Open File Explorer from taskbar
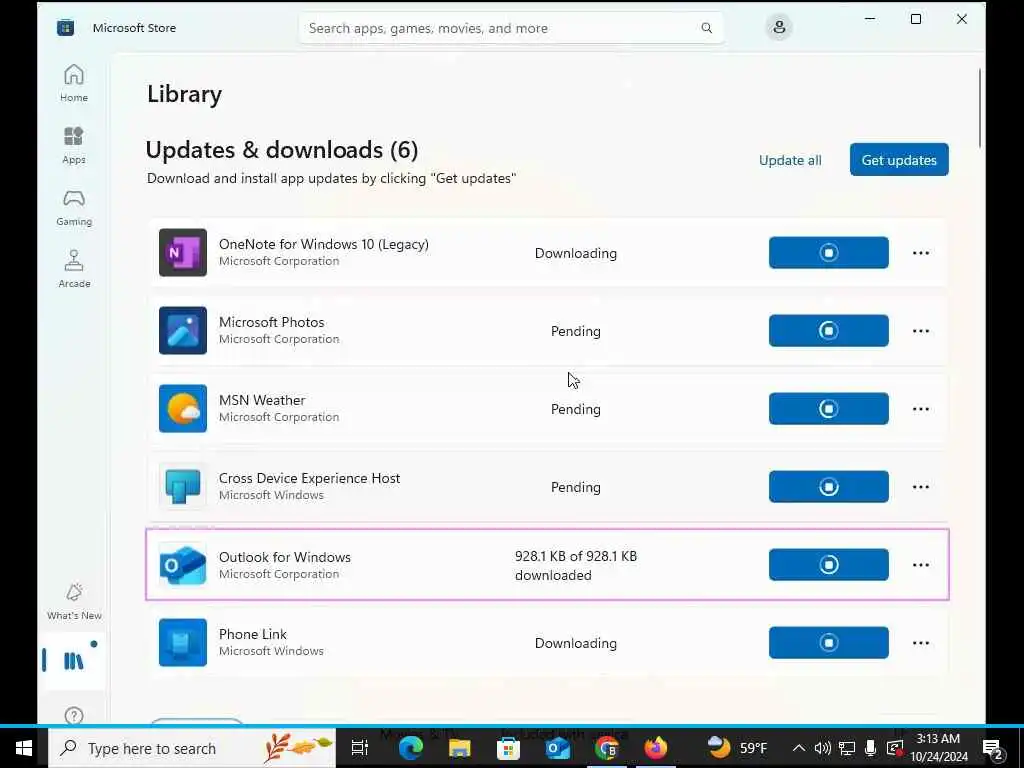The height and width of the screenshot is (768, 1024). coord(460,748)
